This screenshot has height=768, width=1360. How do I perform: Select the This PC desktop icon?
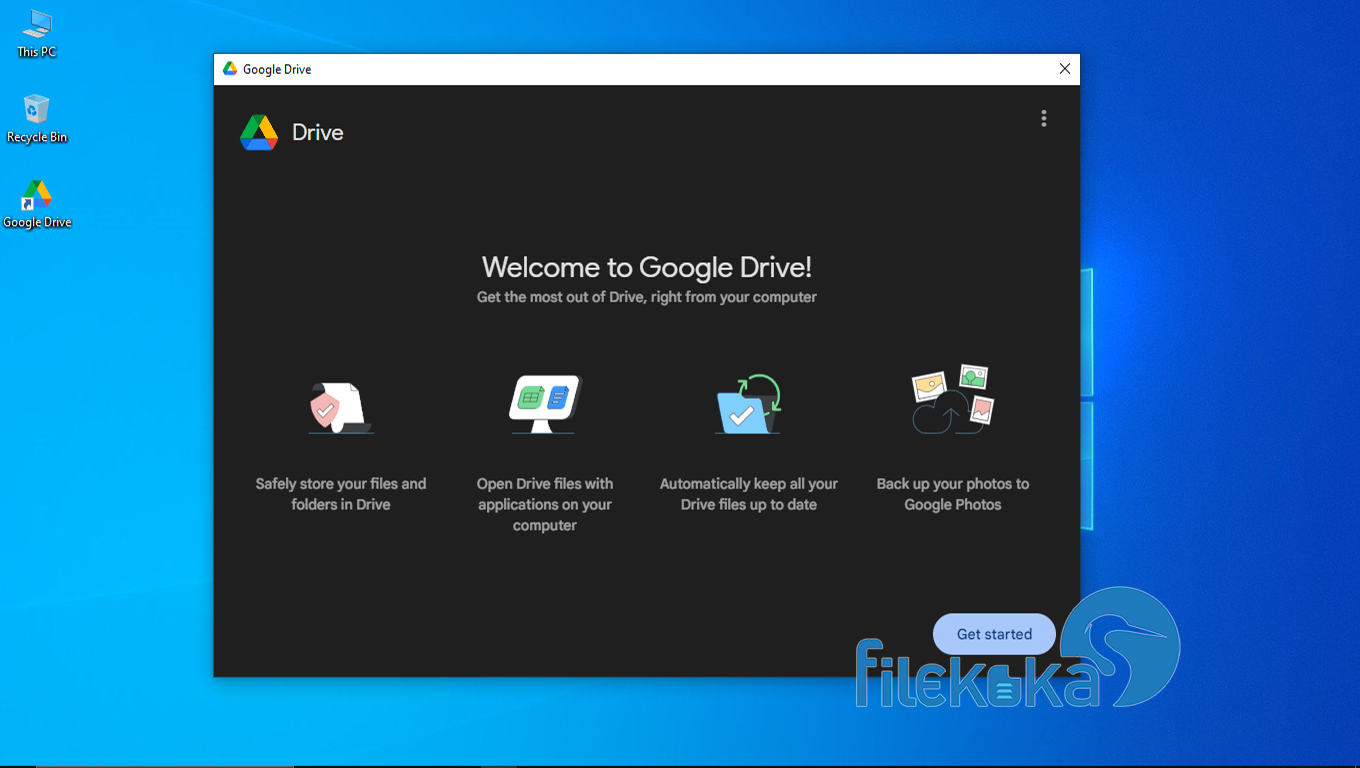(x=37, y=34)
